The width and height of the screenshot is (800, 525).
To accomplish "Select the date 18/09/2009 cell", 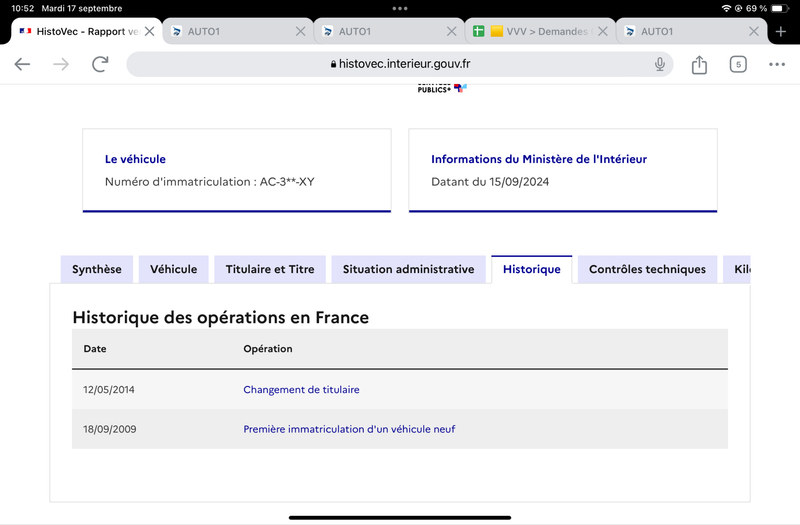I will point(110,429).
